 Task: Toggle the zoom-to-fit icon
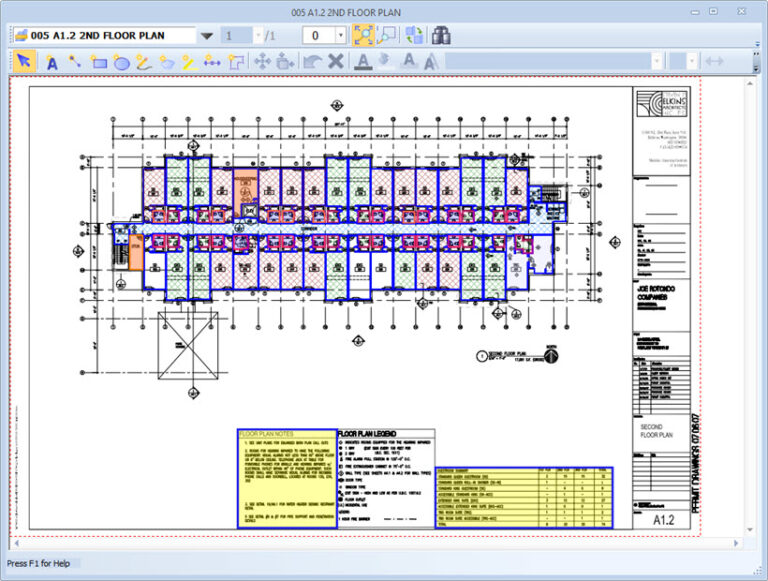point(363,35)
